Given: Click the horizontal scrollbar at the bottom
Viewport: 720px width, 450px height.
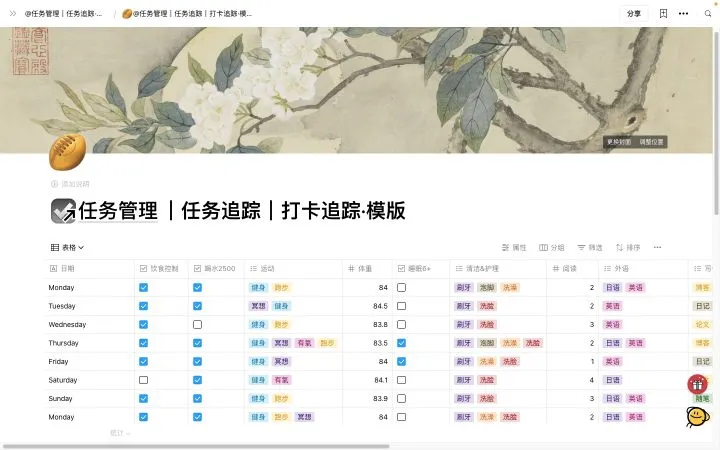Looking at the screenshot, I should [x=195, y=446].
